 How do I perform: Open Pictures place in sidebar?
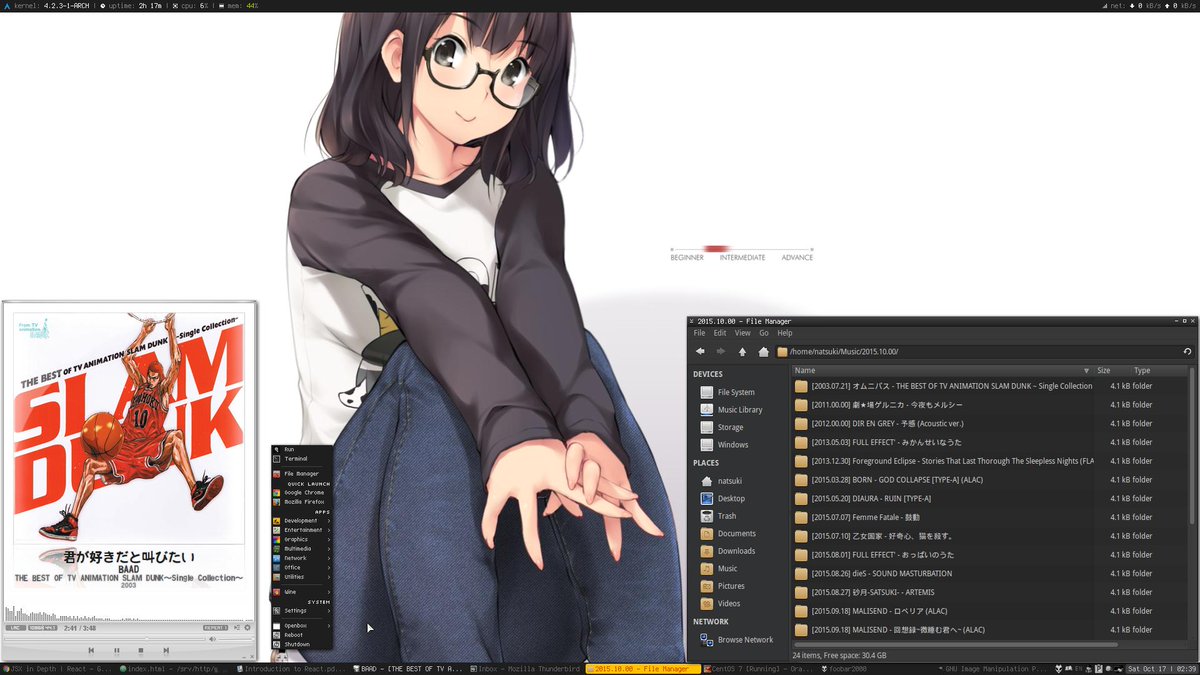(x=731, y=586)
